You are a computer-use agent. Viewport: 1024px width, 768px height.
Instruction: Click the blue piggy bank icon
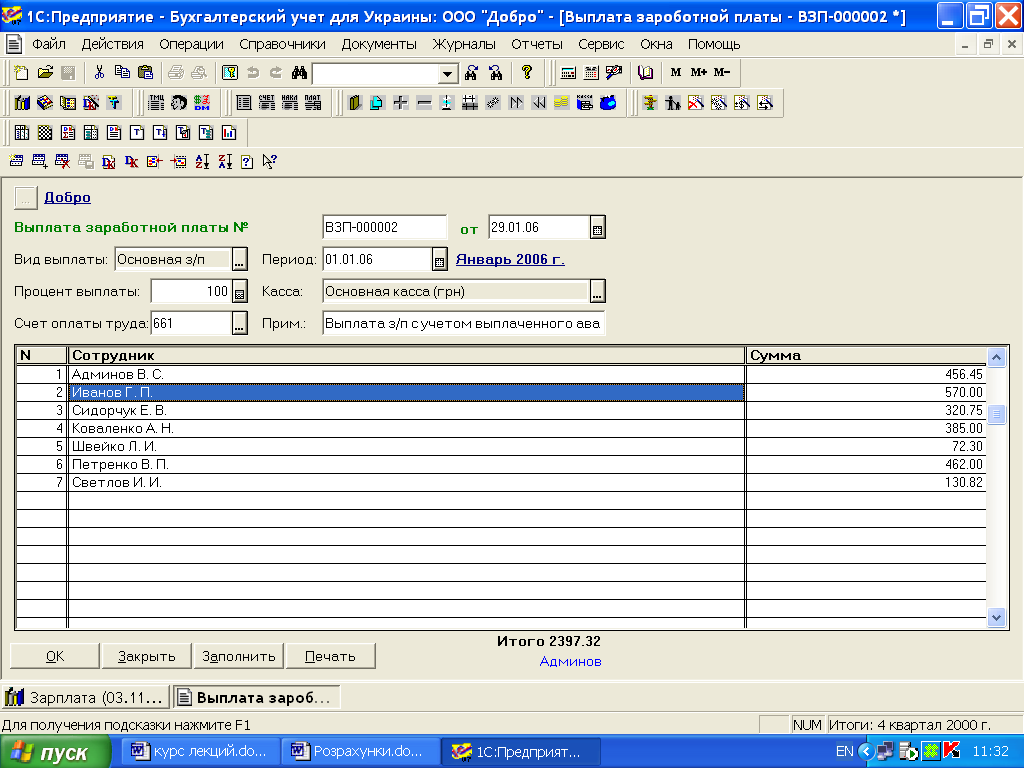coord(608,103)
